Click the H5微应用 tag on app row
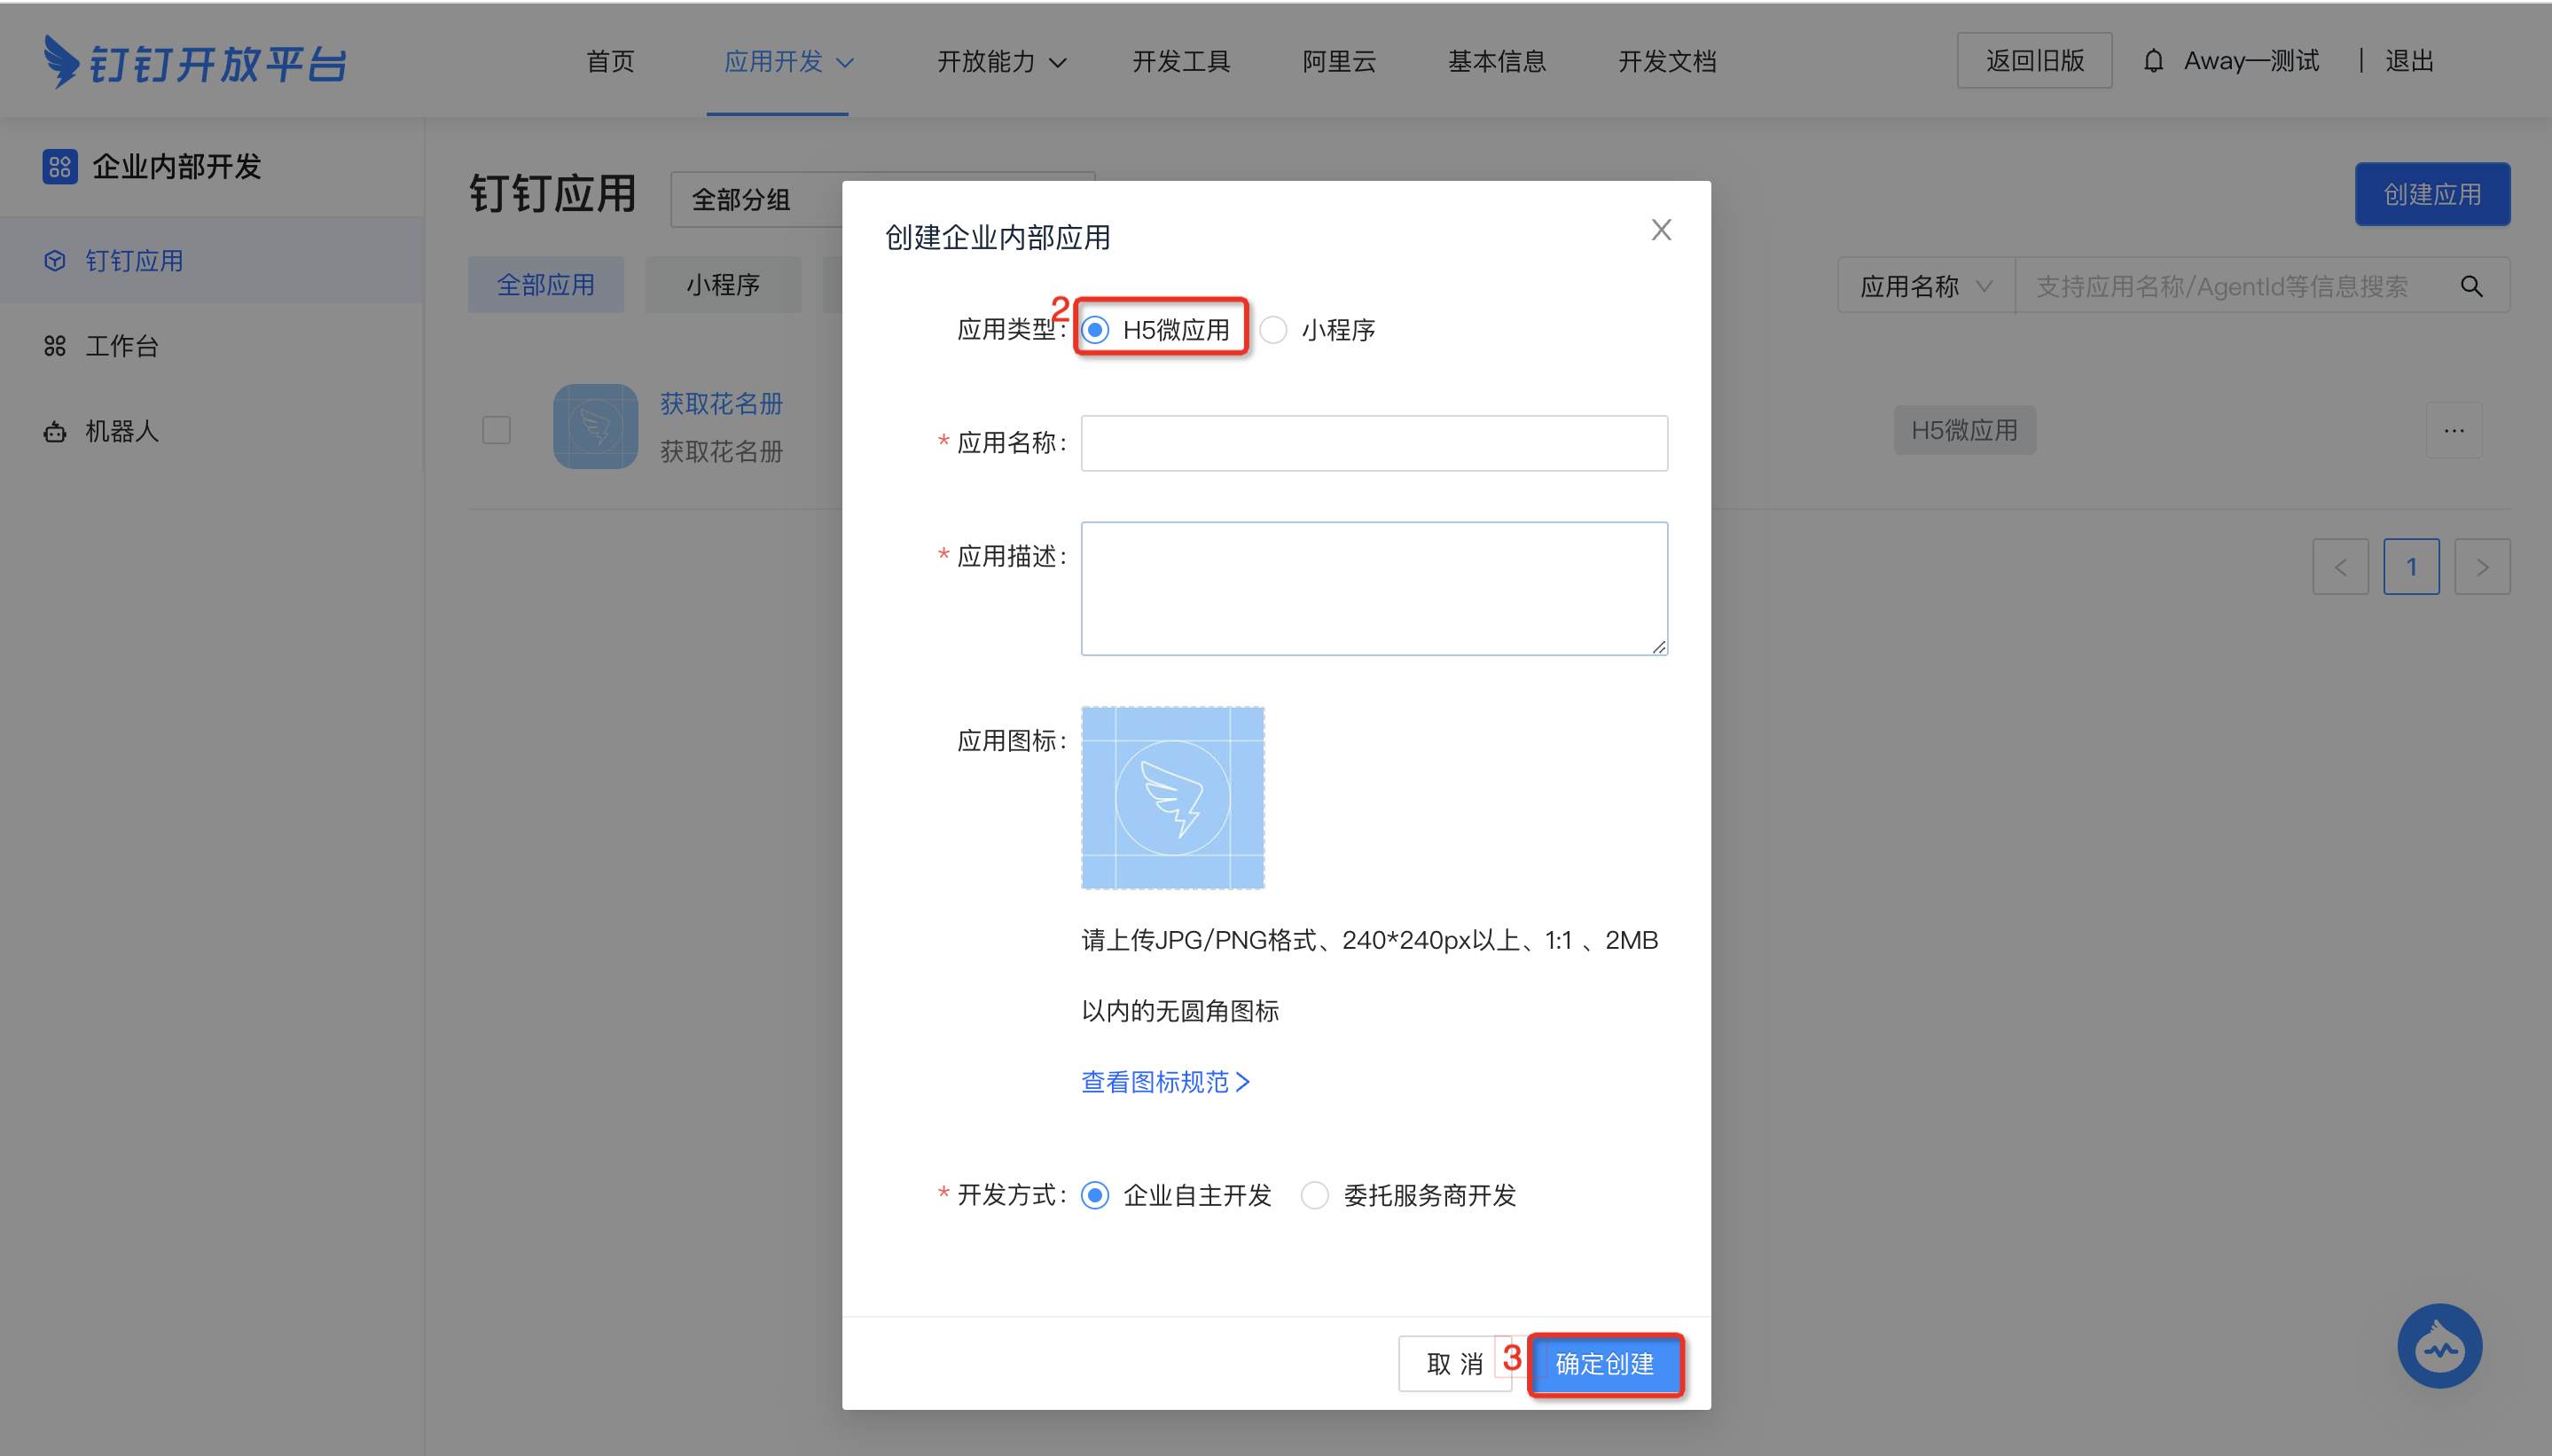The height and width of the screenshot is (1456, 2552). pos(1964,430)
